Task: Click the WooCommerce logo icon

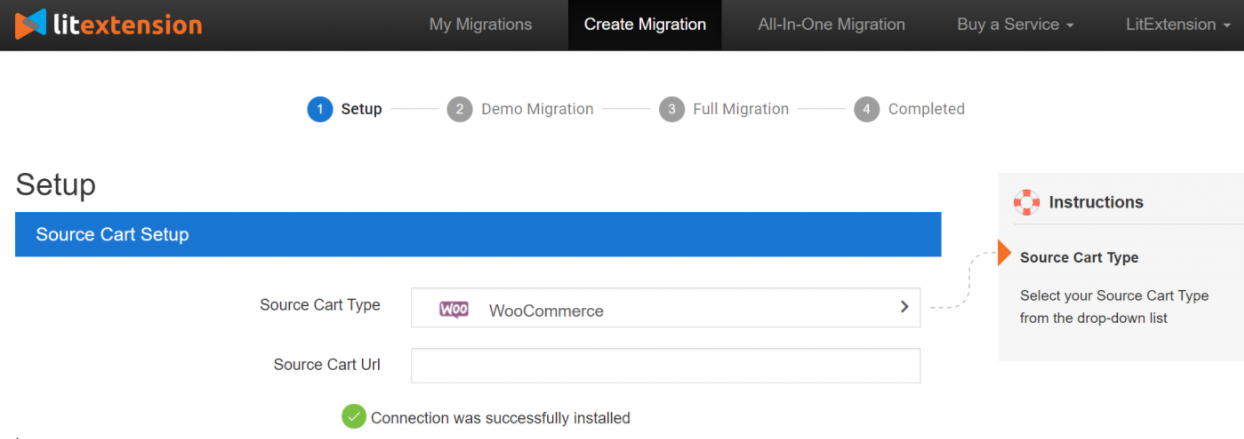Action: click(x=454, y=309)
